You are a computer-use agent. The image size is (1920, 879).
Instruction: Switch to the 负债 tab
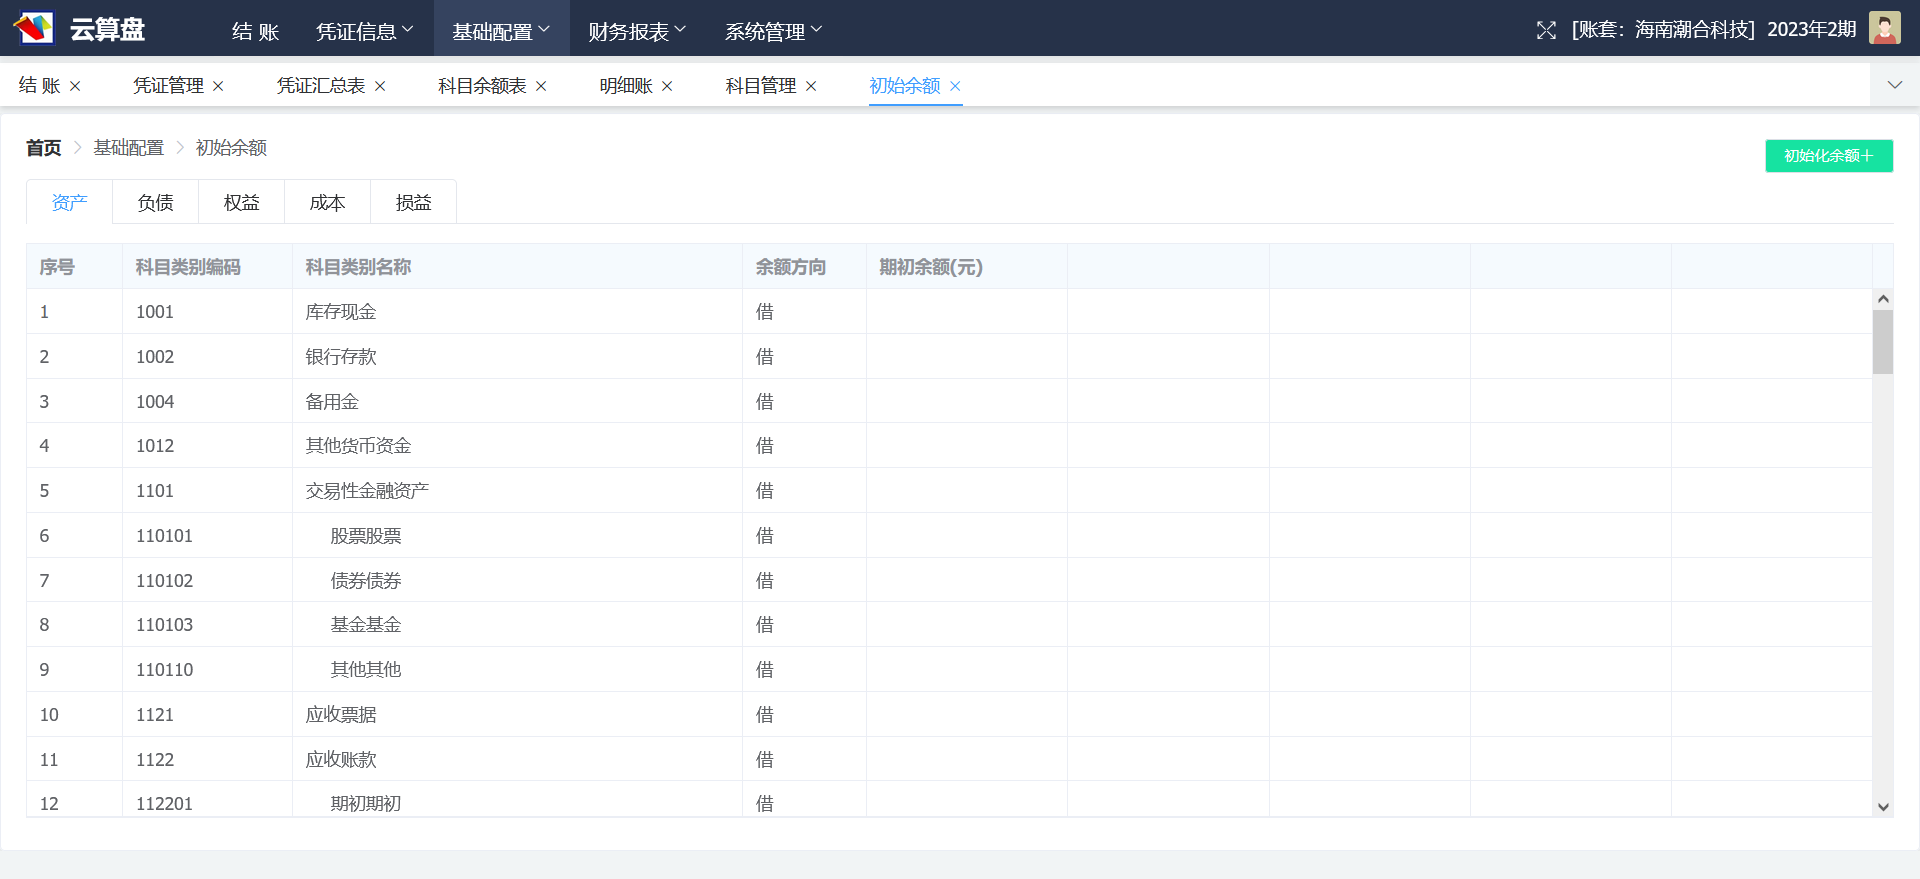(x=155, y=203)
